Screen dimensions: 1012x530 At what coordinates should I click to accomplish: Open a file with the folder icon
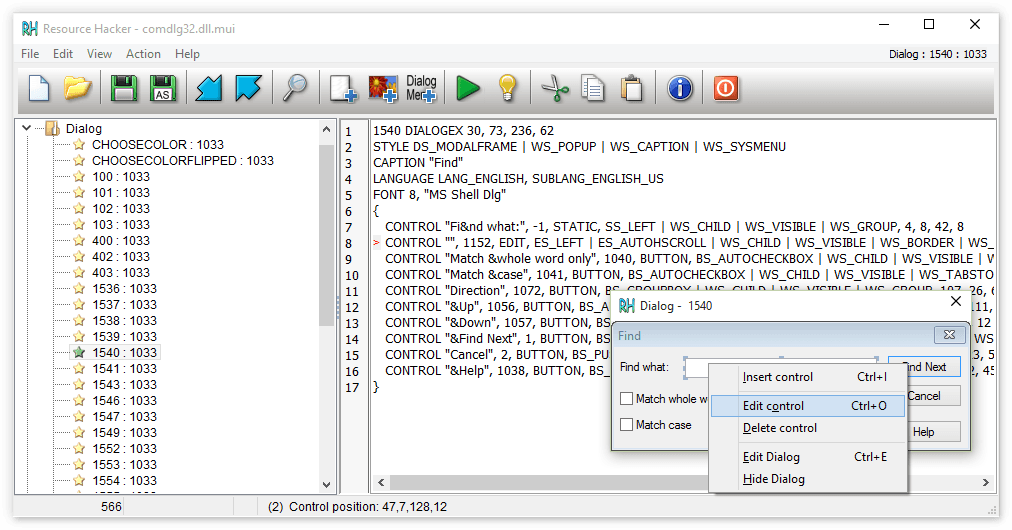tap(77, 88)
